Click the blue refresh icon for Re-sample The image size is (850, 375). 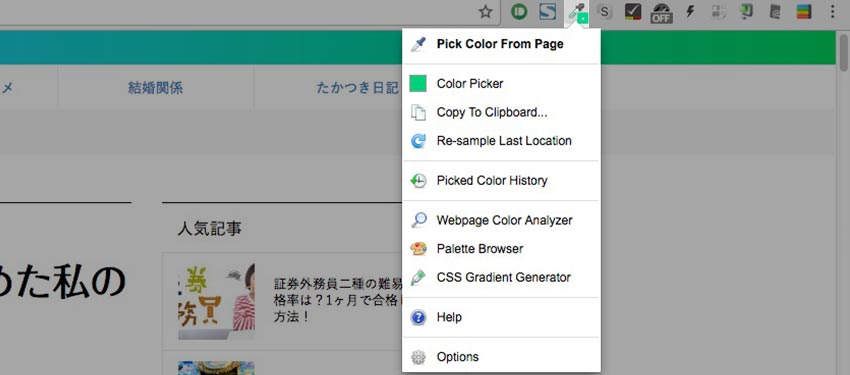pos(418,141)
